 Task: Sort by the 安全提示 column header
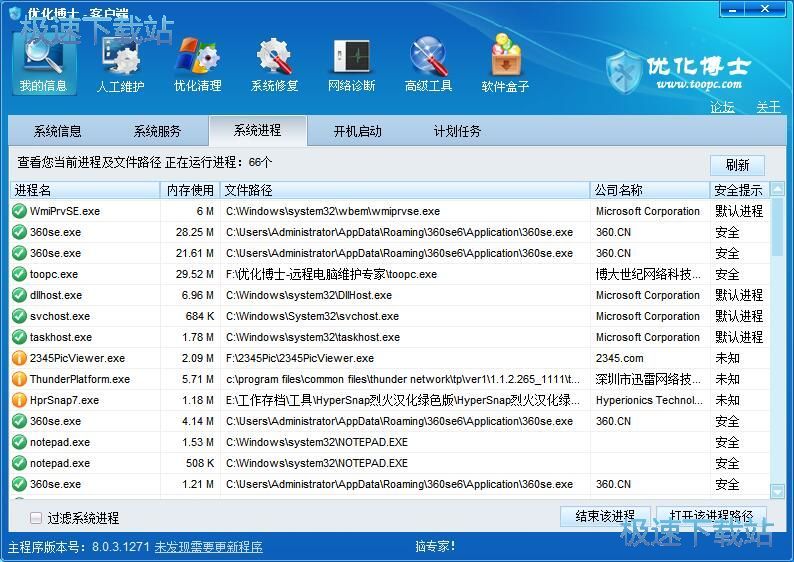tap(740, 190)
